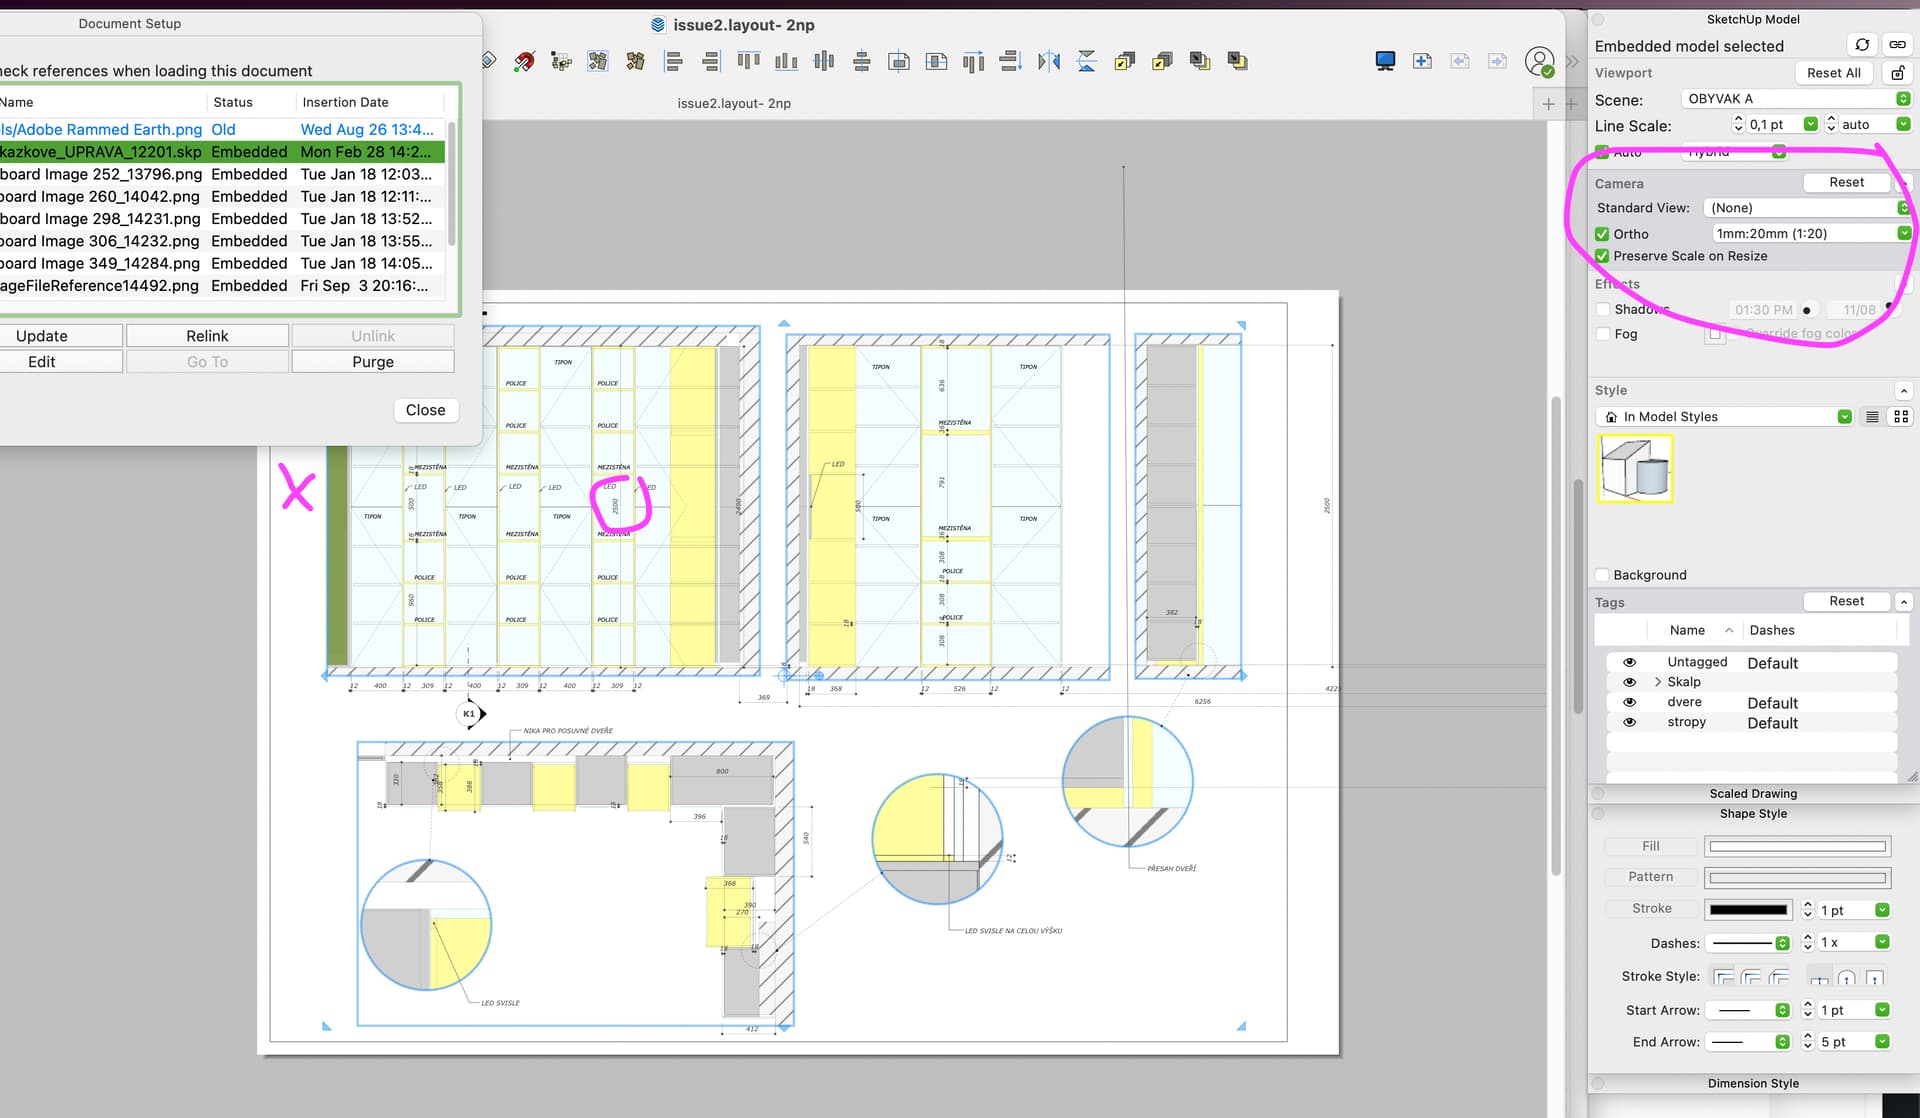Uncheck the Ortho camera checkbox
Screen dimensions: 1920x1118
click(x=1602, y=234)
